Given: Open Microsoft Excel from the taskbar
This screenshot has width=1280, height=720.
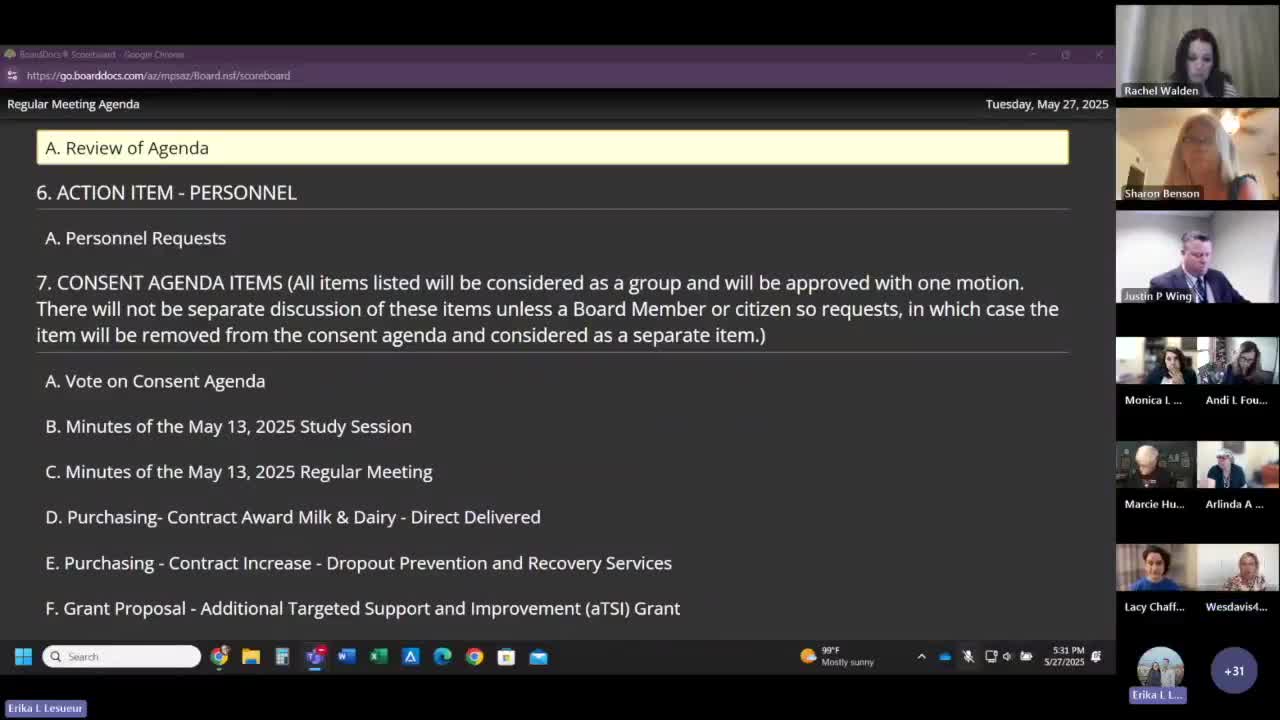Looking at the screenshot, I should point(379,657).
